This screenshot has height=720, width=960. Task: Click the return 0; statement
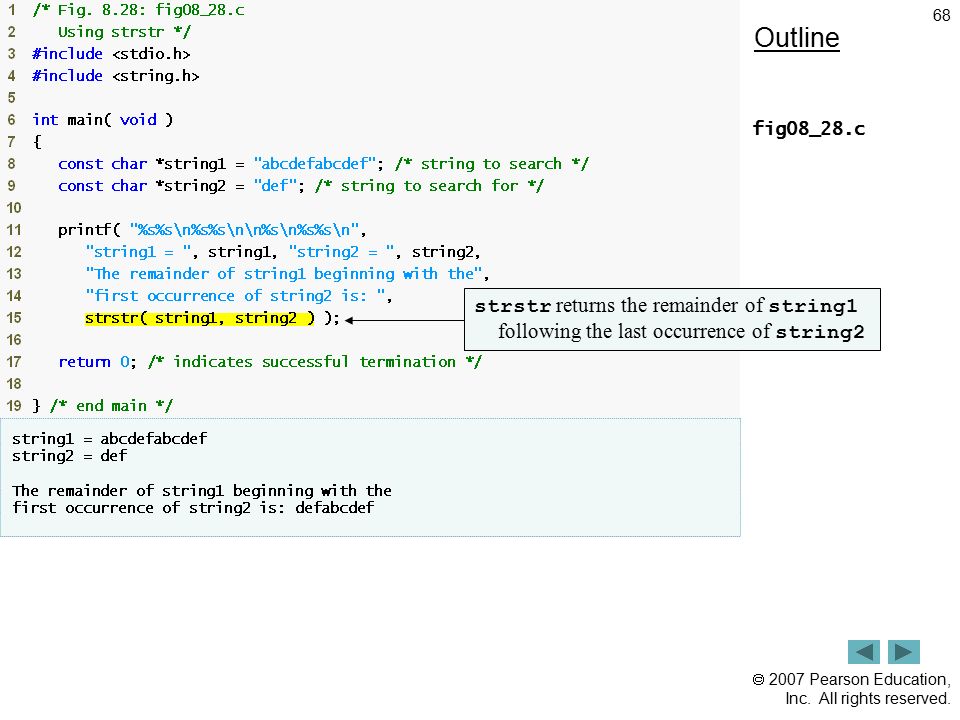click(97, 362)
